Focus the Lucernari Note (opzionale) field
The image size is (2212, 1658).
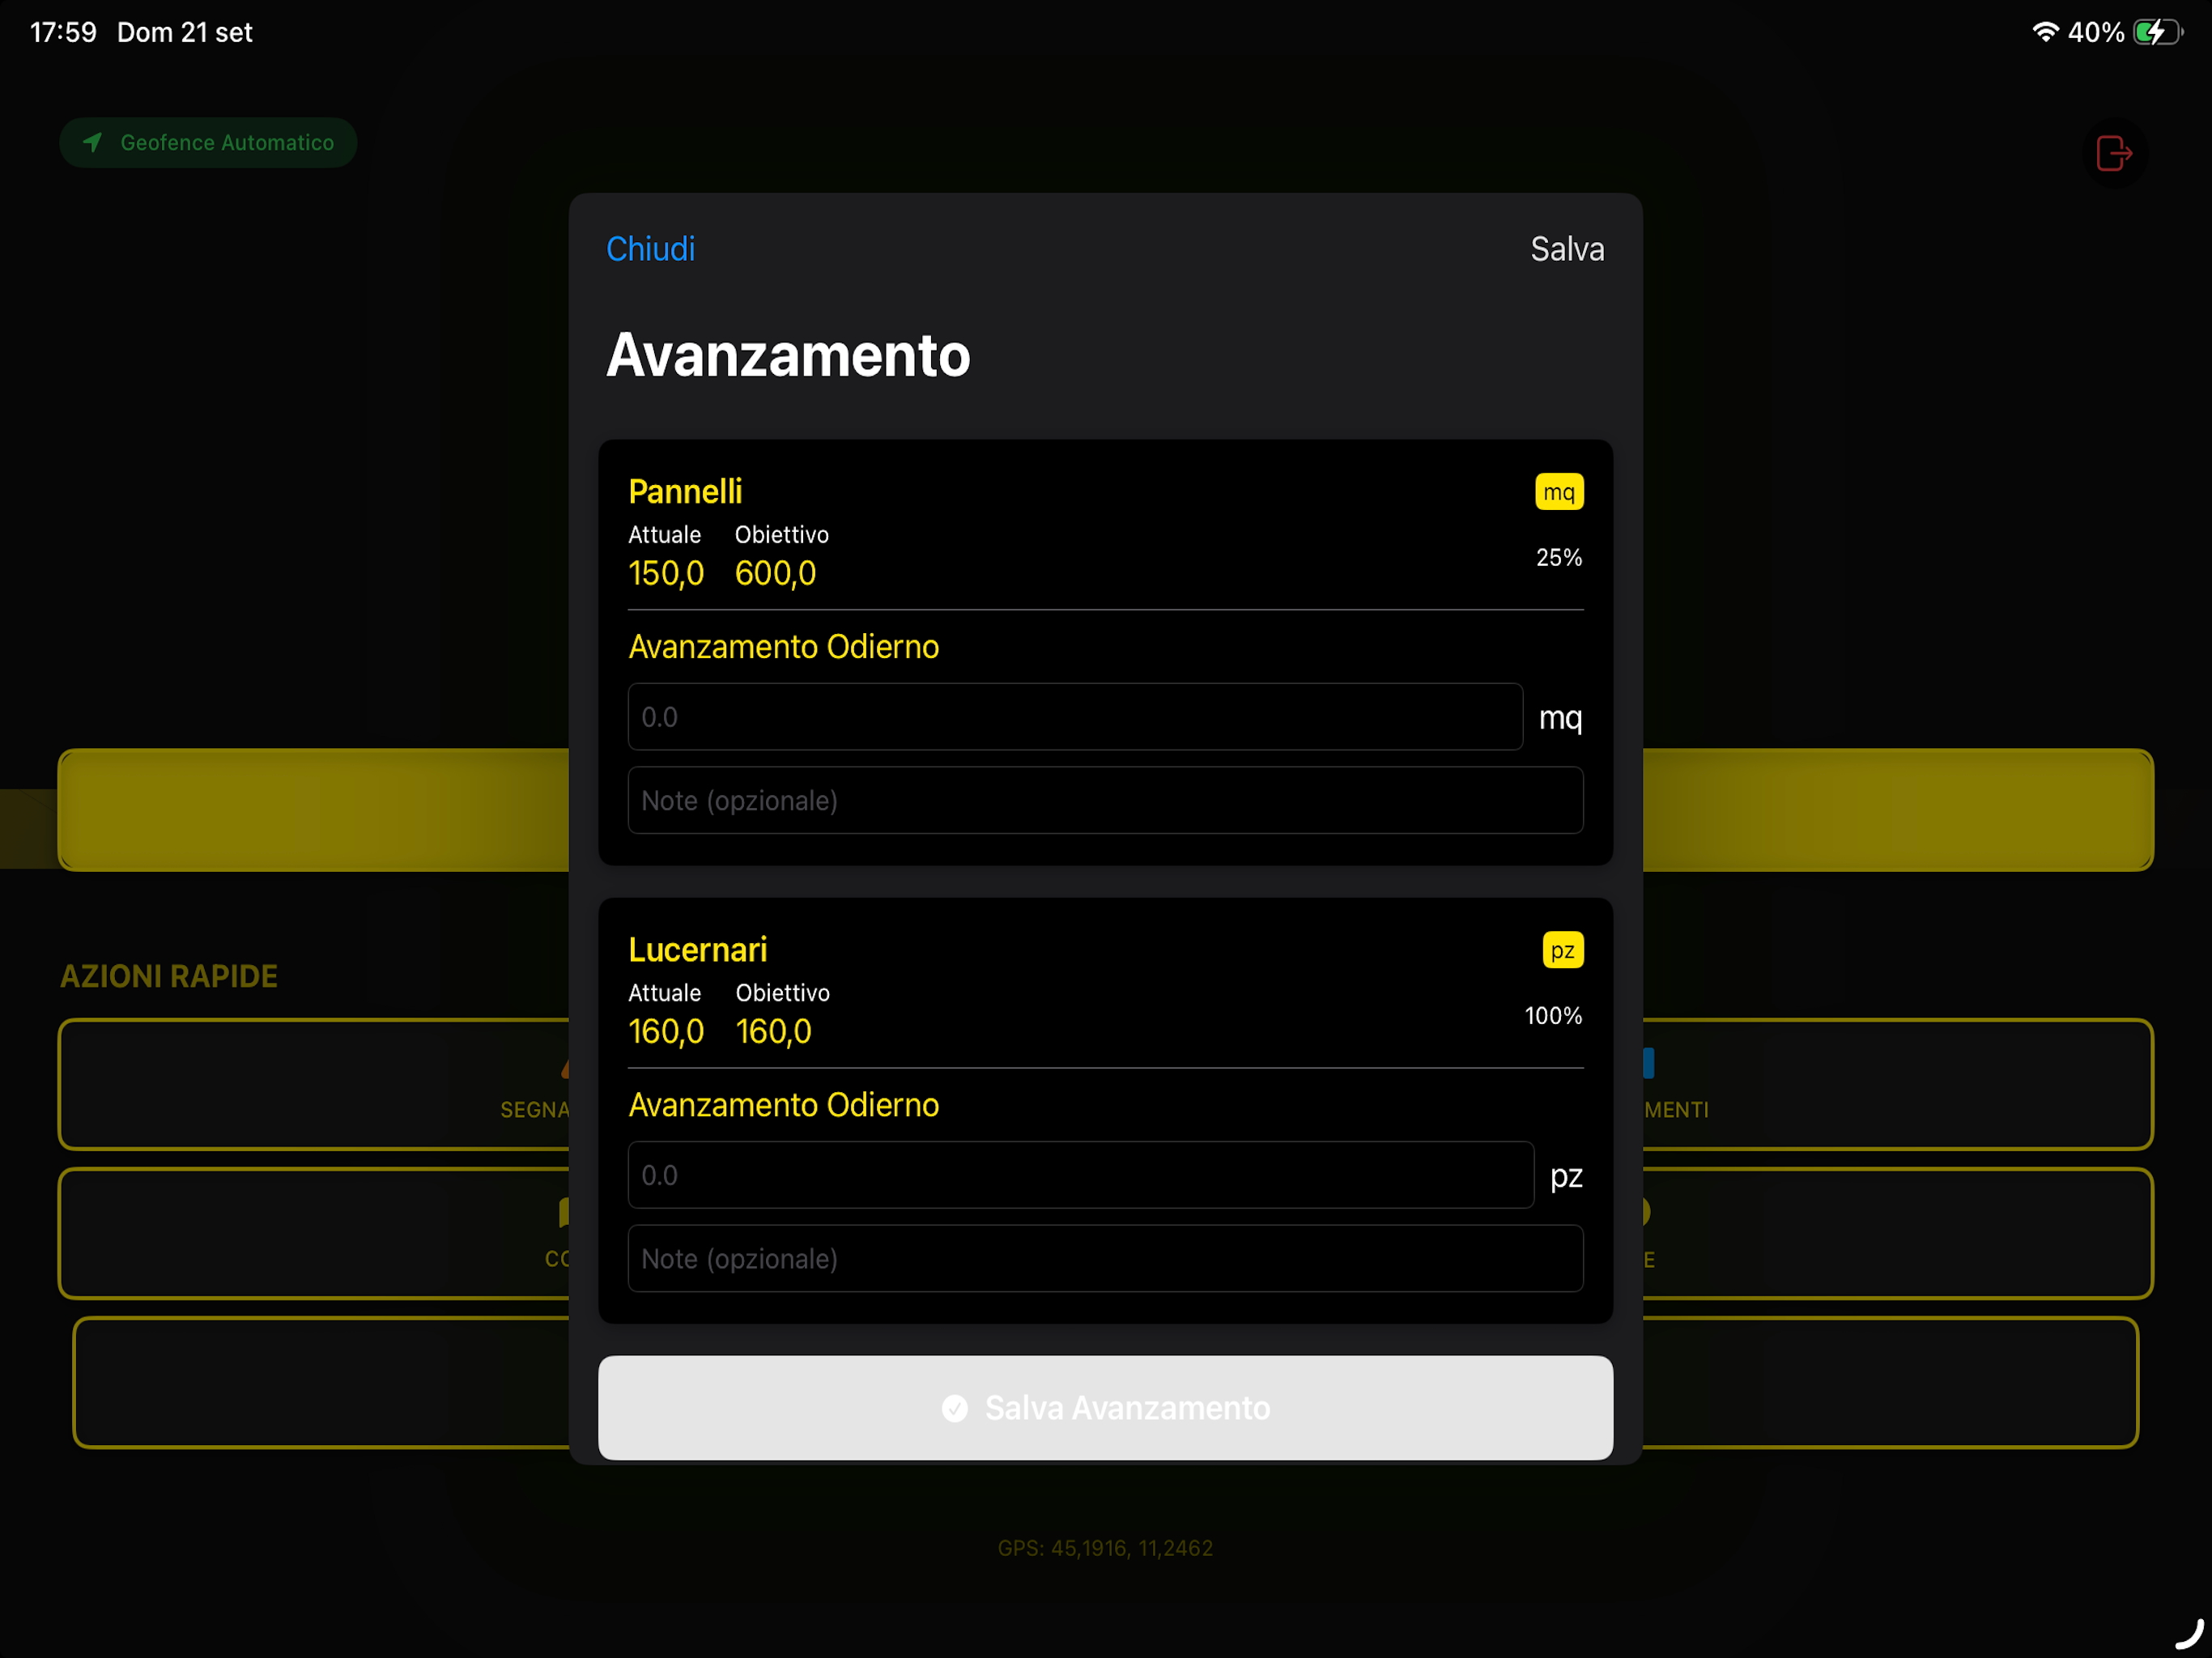tap(1105, 1258)
